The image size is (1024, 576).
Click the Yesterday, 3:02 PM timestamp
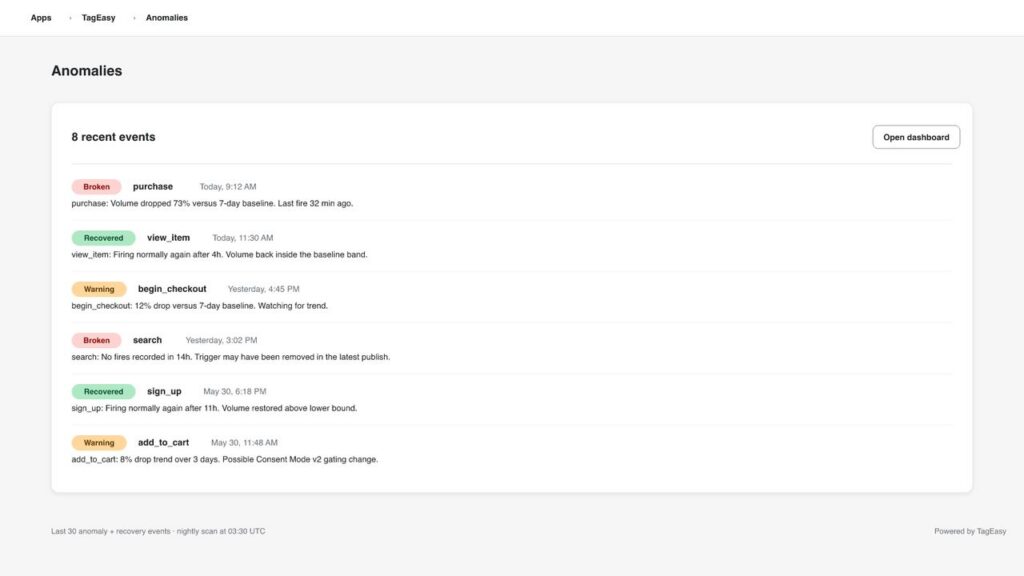[x=221, y=340]
